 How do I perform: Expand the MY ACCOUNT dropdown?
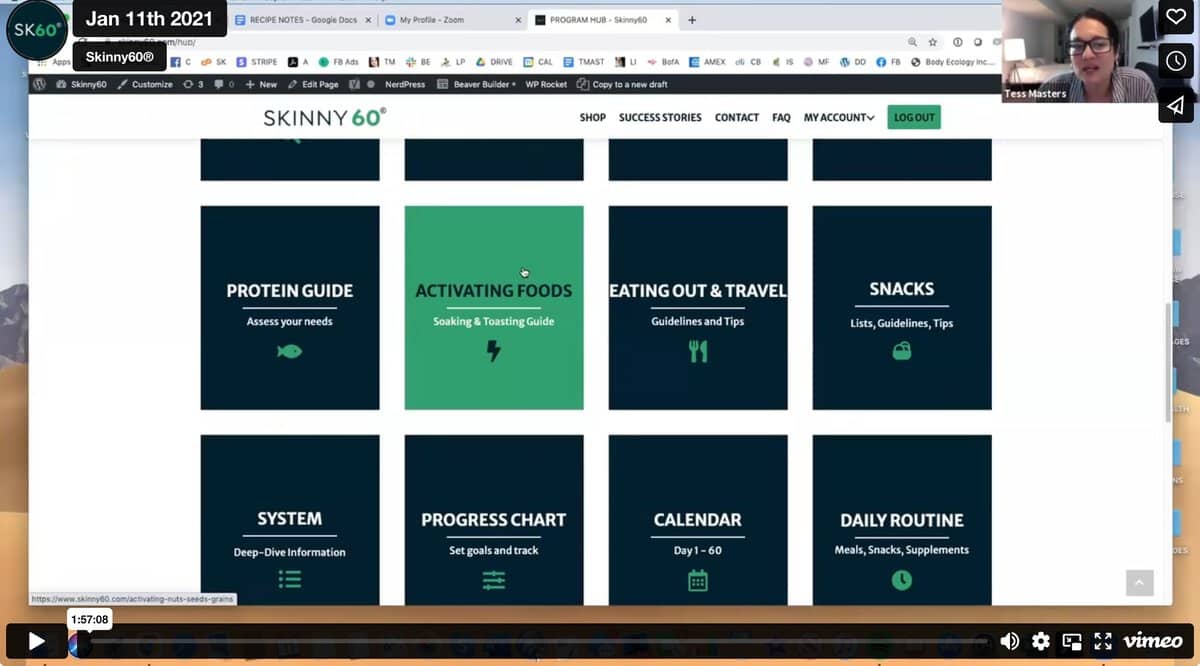tap(839, 117)
